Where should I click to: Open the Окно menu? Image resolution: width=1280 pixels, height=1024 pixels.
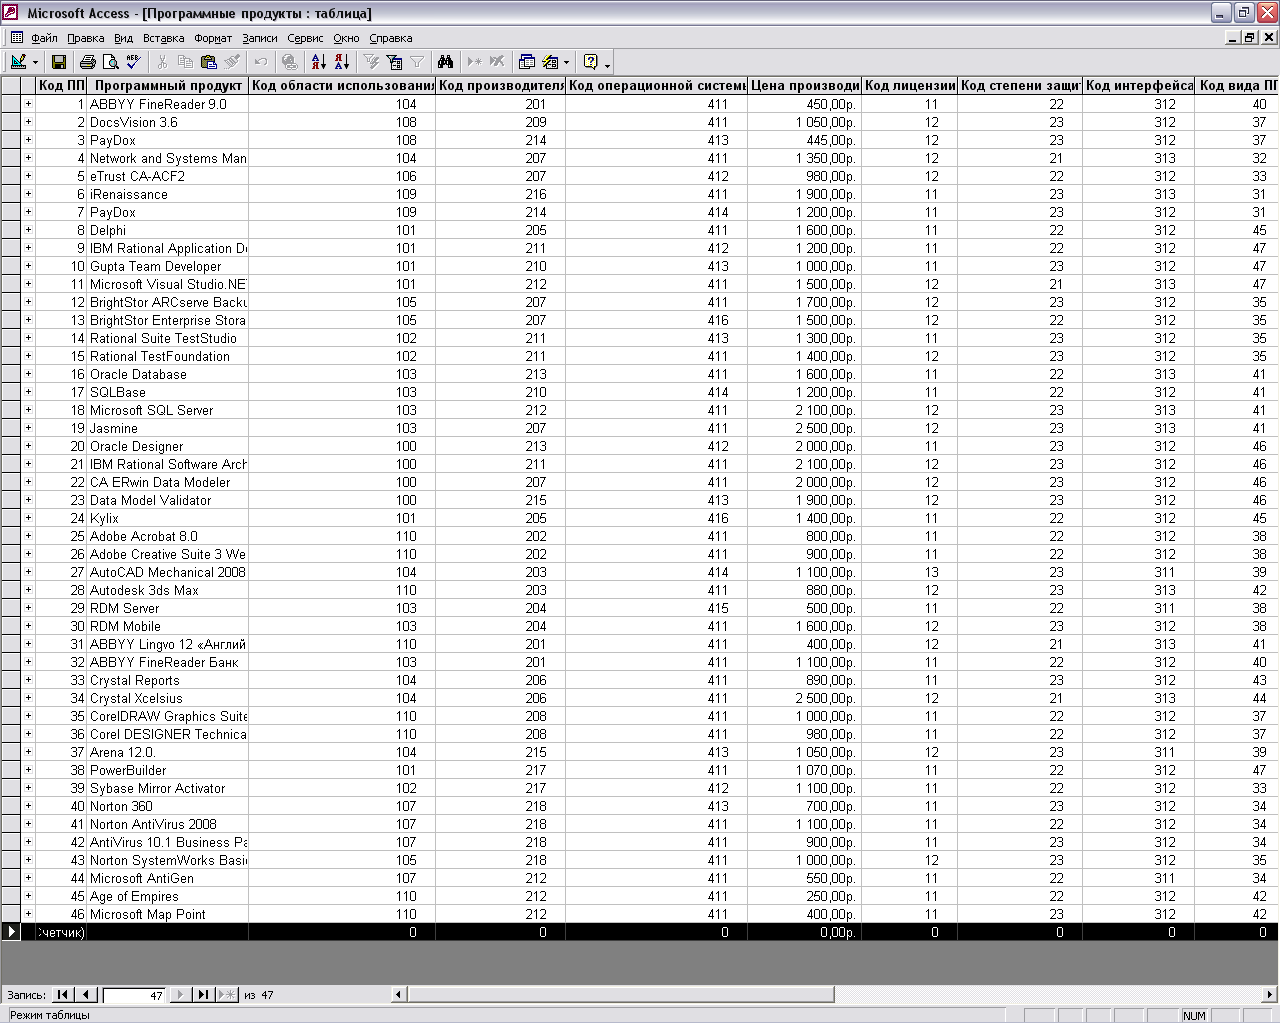pos(346,38)
